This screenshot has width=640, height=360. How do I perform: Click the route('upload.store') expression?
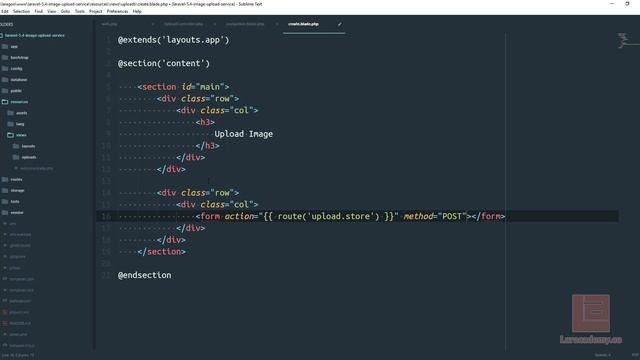329,216
